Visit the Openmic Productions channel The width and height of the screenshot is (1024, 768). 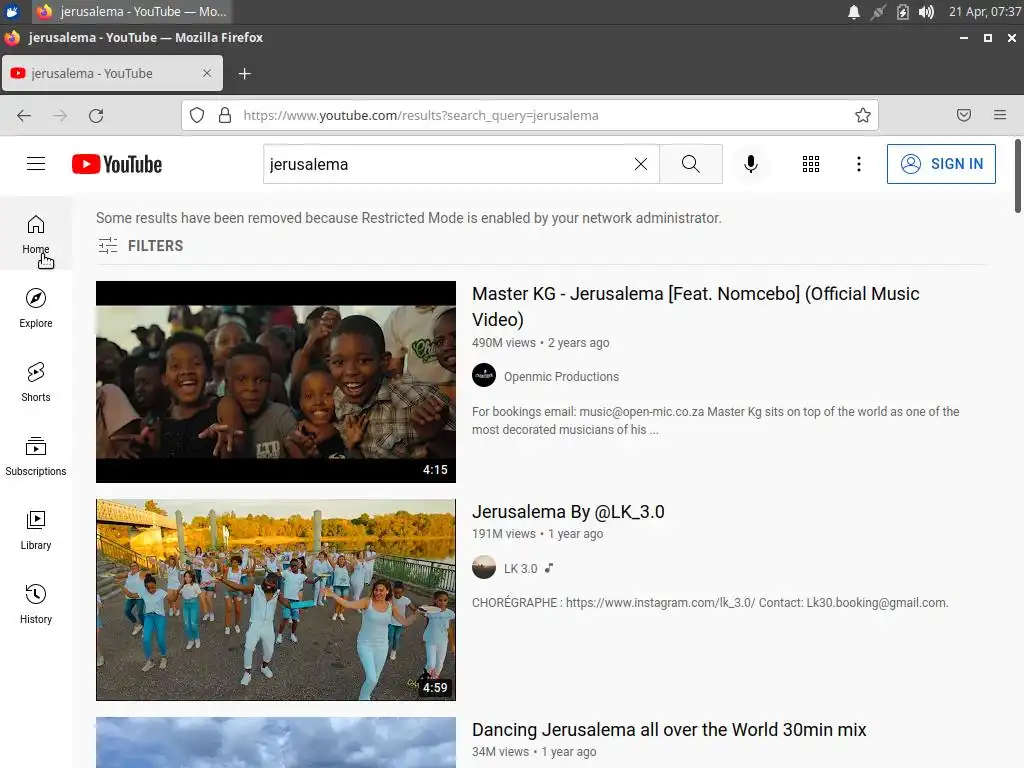[x=561, y=376]
